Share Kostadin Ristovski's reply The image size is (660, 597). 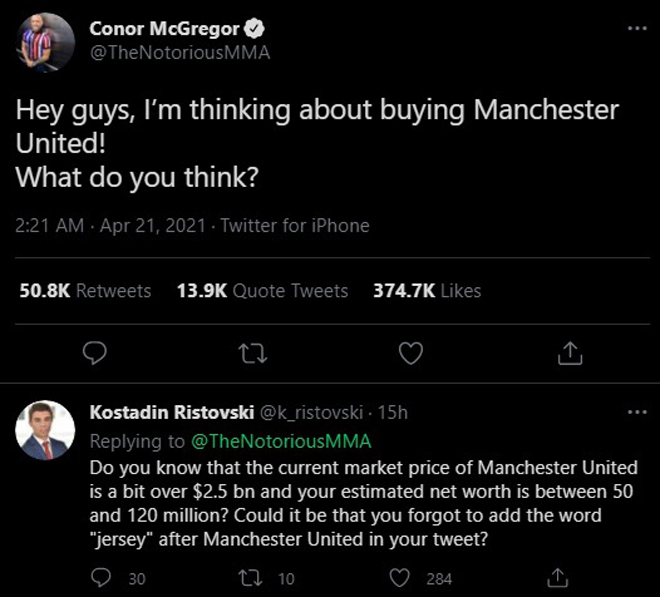[559, 578]
